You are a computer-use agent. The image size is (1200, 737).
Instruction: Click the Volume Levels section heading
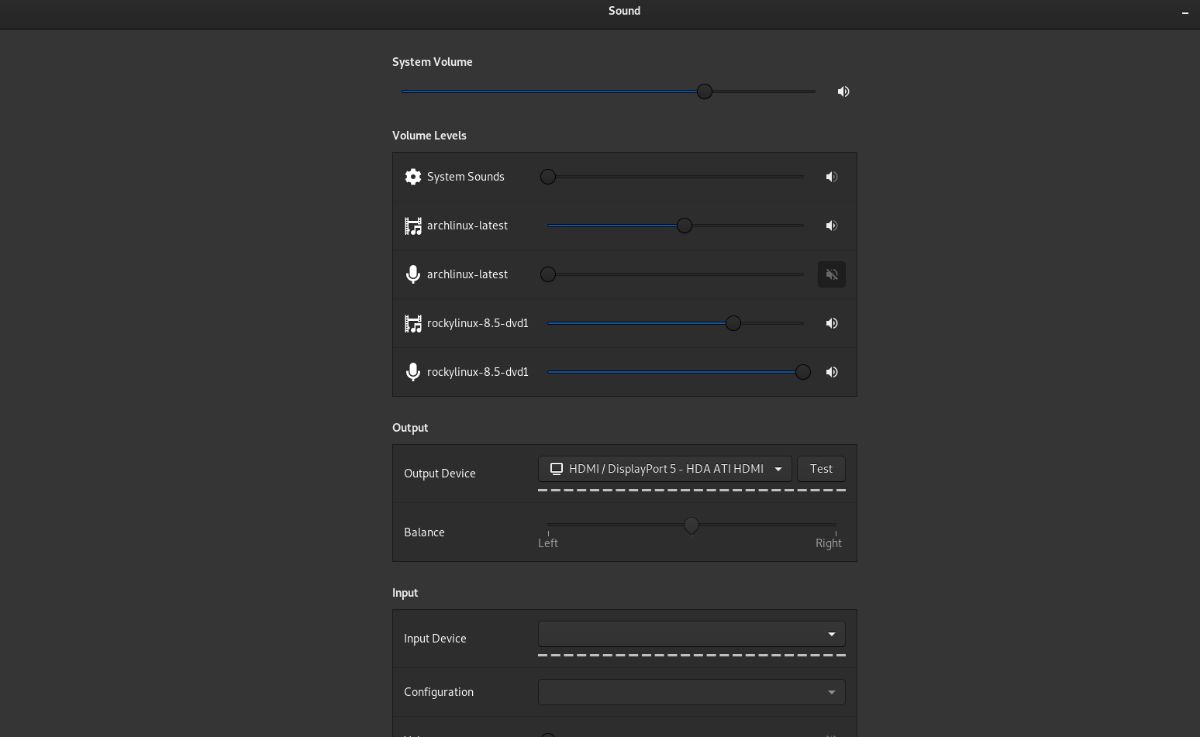click(430, 135)
